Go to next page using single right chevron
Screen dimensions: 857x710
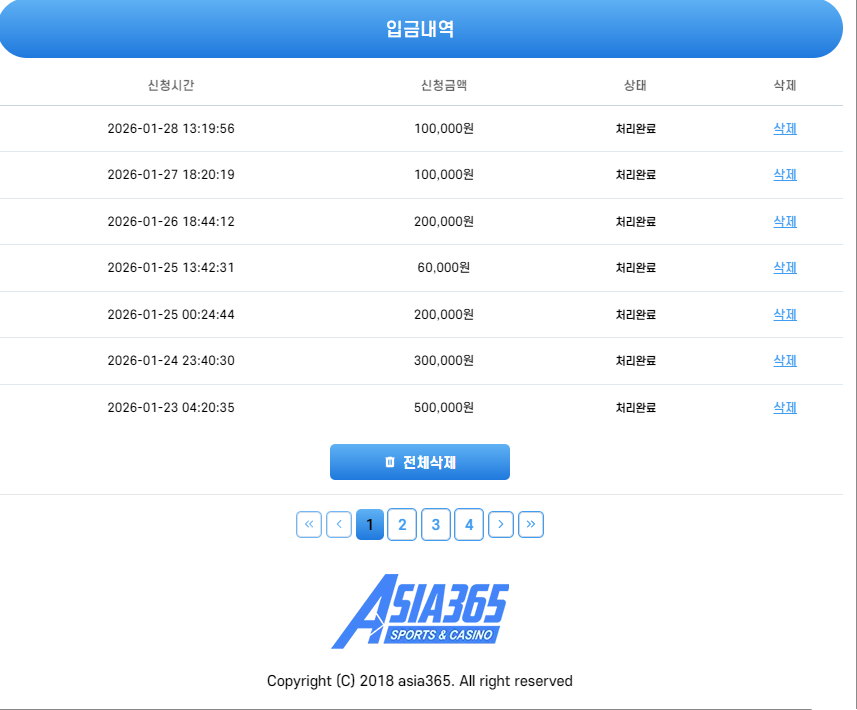[x=501, y=524]
